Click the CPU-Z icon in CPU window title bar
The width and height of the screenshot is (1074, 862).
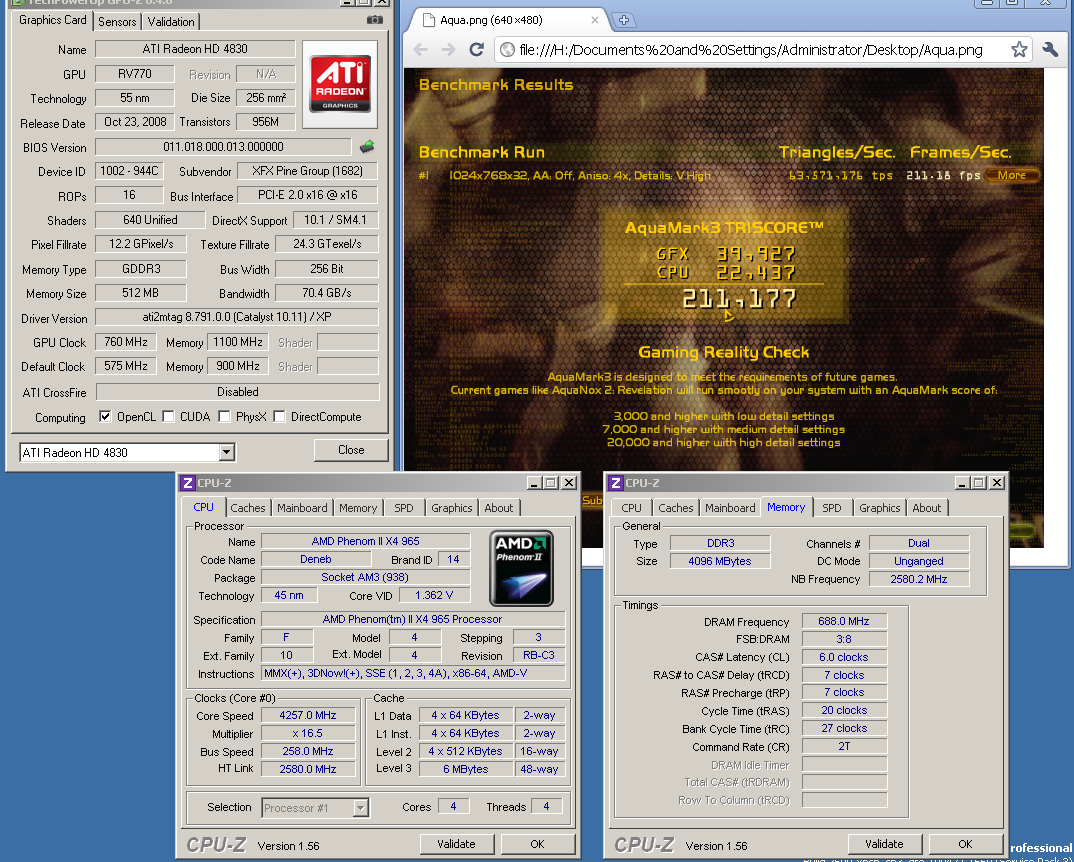(x=188, y=483)
